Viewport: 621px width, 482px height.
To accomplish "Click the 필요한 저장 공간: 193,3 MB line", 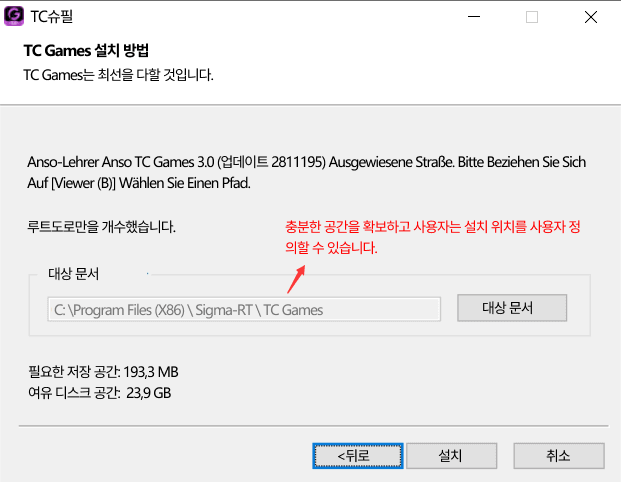I will [x=103, y=372].
